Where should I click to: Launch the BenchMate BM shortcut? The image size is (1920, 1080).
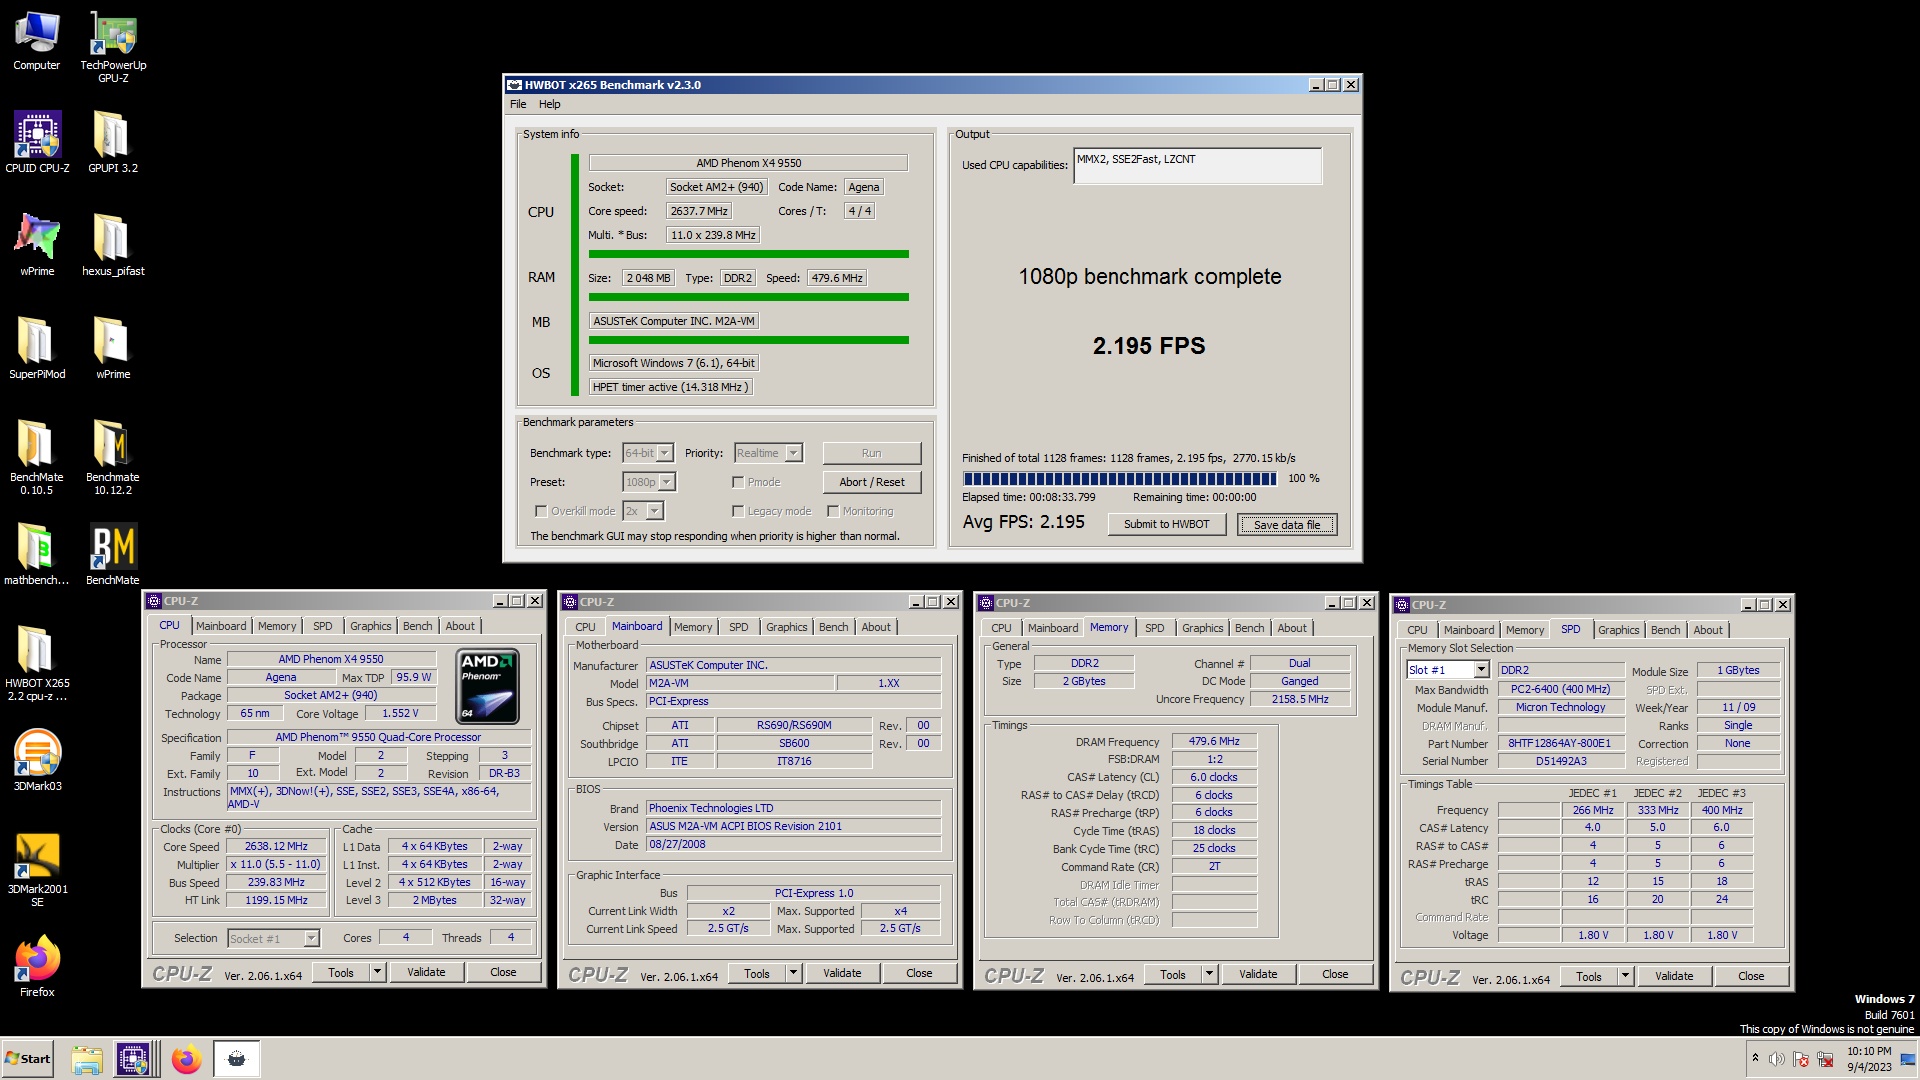(x=113, y=554)
